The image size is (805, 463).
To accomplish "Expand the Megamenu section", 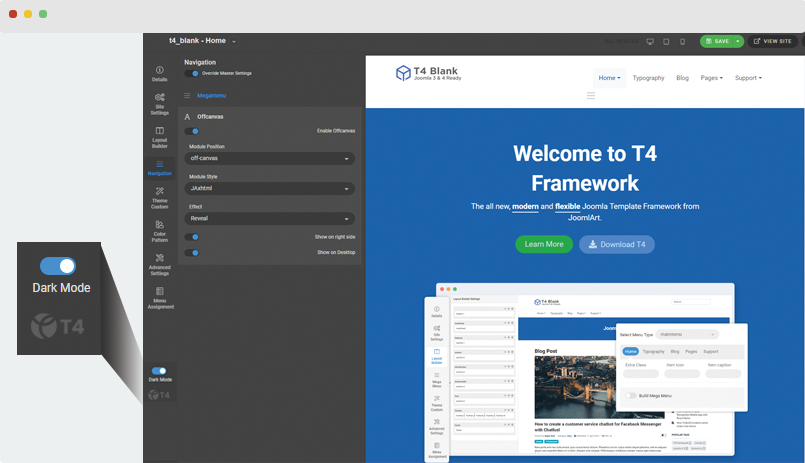I will [x=211, y=95].
